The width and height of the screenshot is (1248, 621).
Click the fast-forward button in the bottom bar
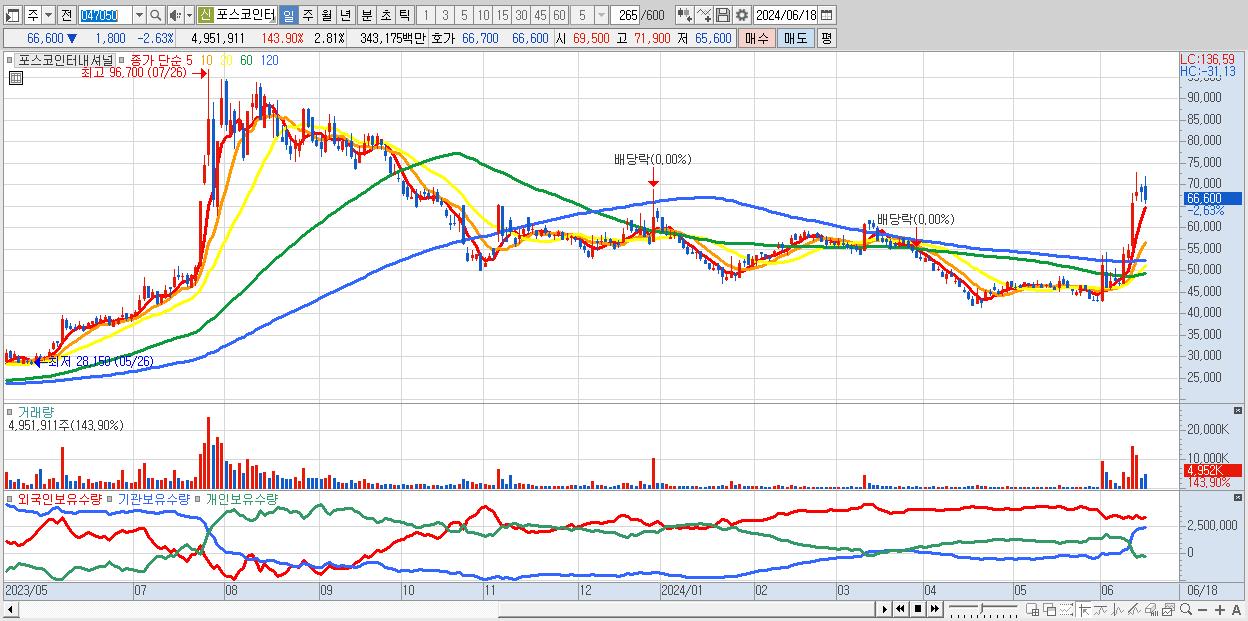(x=934, y=609)
